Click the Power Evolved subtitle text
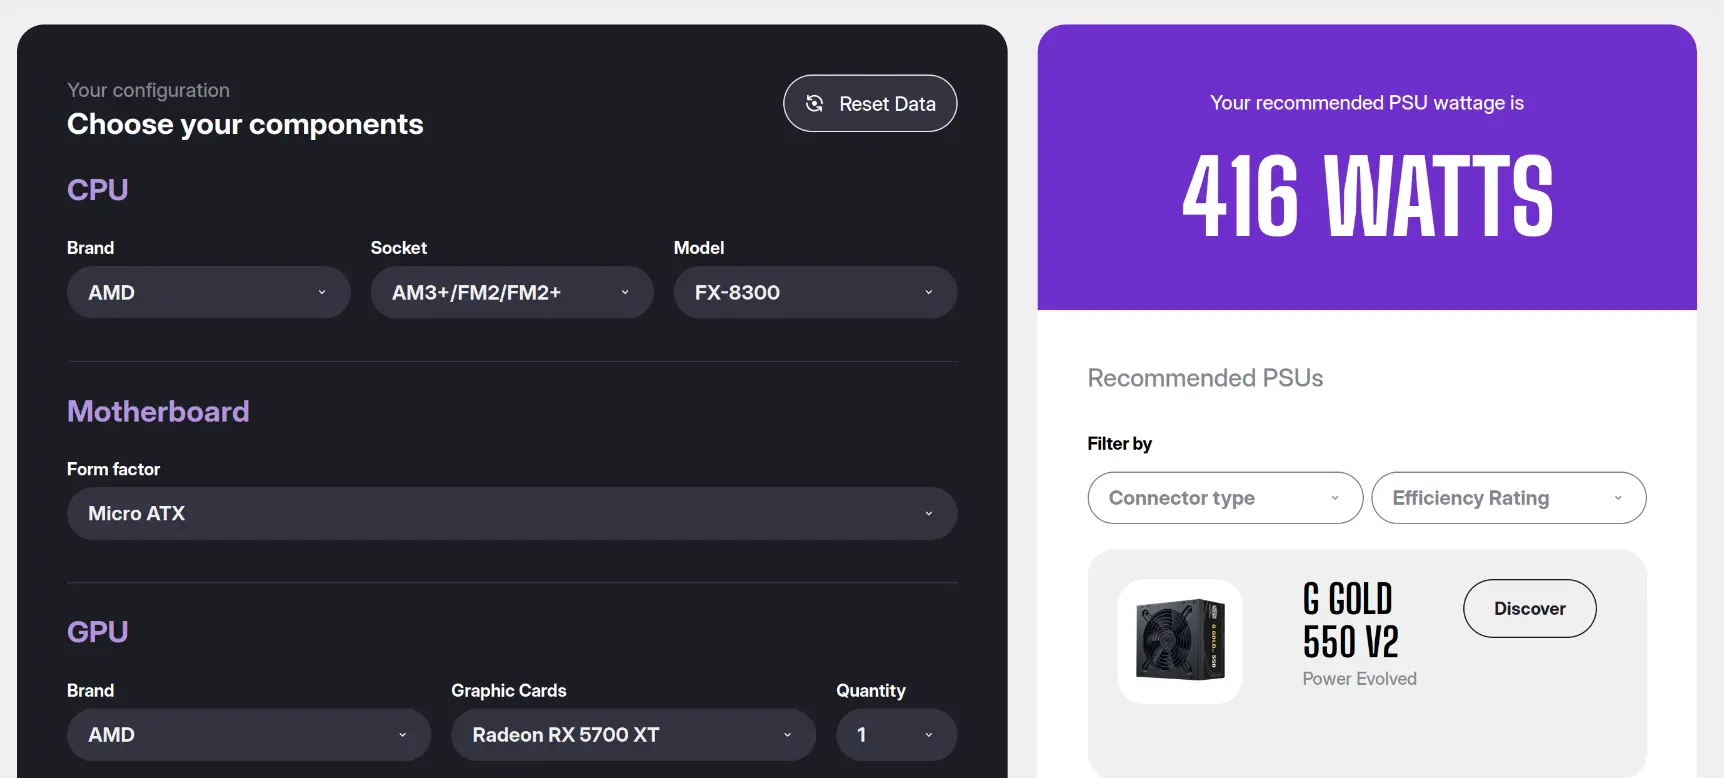The width and height of the screenshot is (1724, 778). coord(1359,679)
